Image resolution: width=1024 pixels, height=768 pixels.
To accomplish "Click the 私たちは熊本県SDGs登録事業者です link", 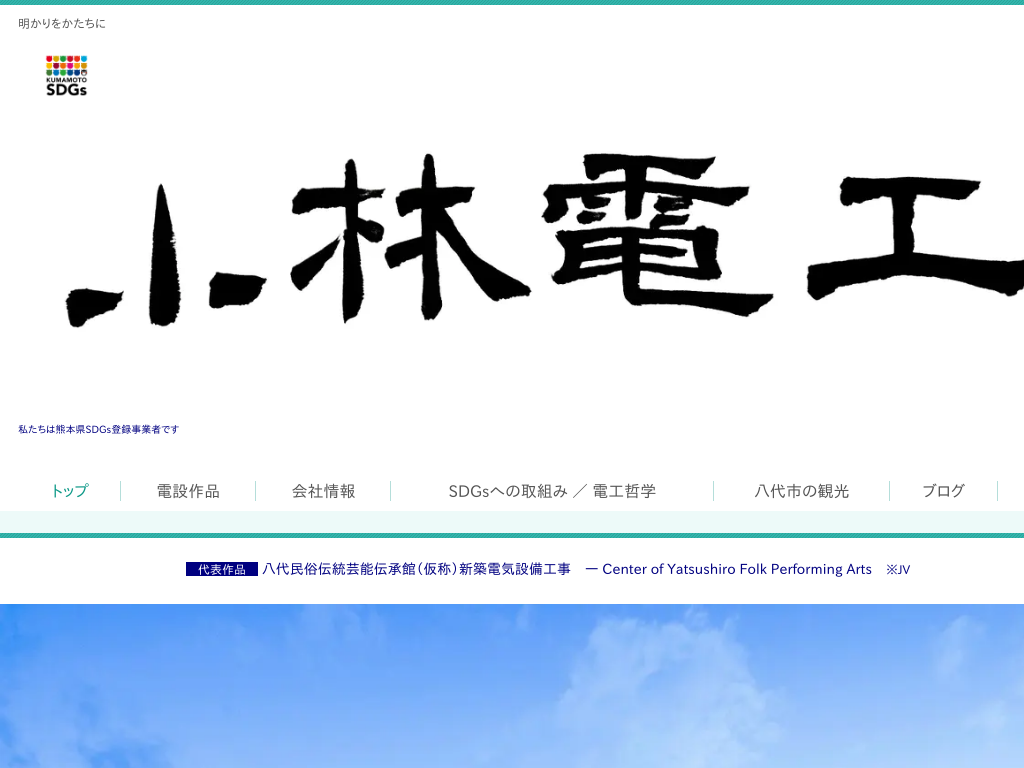I will click(99, 430).
